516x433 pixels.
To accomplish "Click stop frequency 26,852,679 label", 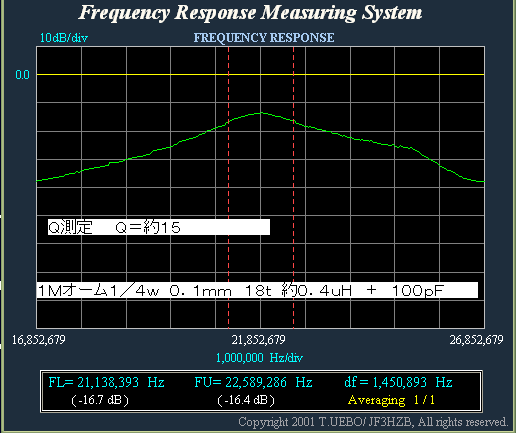I will pos(476,340).
